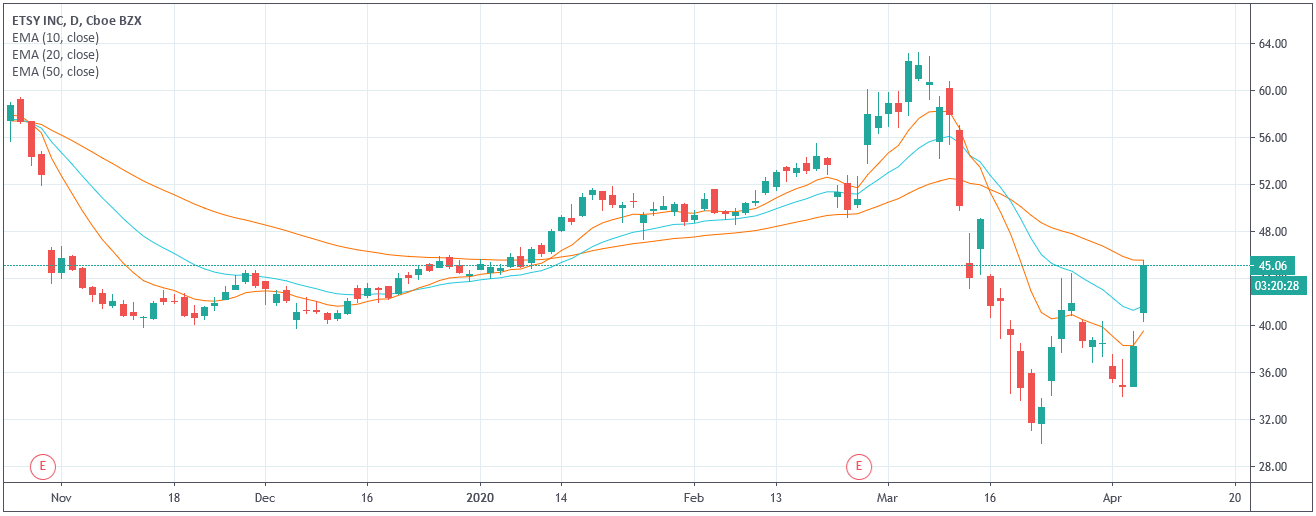Click the 64.00 price axis label
The width and height of the screenshot is (1316, 516).
click(1272, 44)
